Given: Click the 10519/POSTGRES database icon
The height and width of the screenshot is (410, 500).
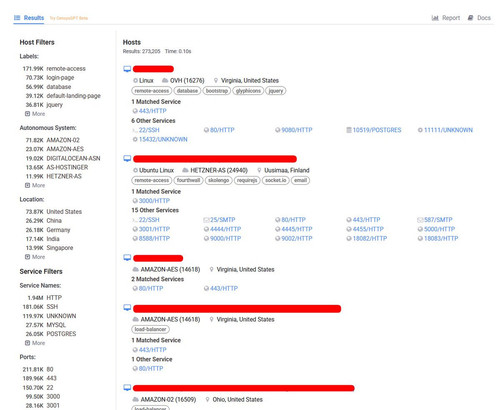Looking at the screenshot, I should coord(349,130).
